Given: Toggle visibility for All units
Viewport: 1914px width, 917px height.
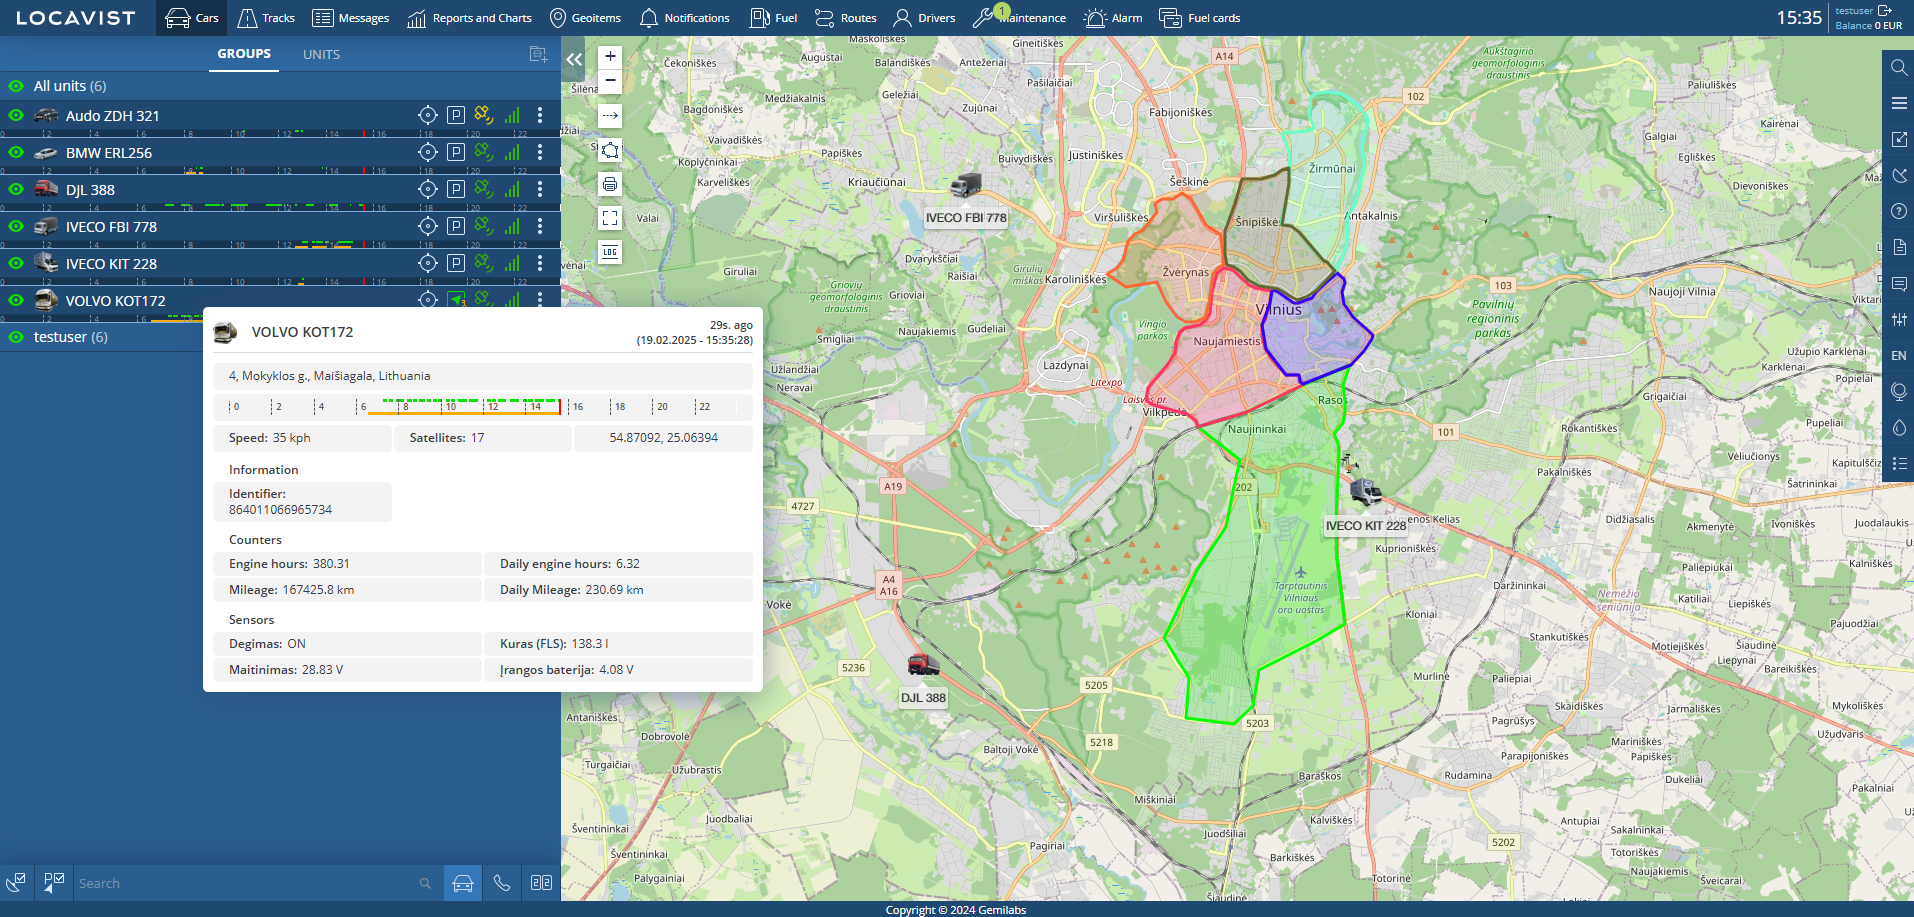Looking at the screenshot, I should tap(16, 86).
